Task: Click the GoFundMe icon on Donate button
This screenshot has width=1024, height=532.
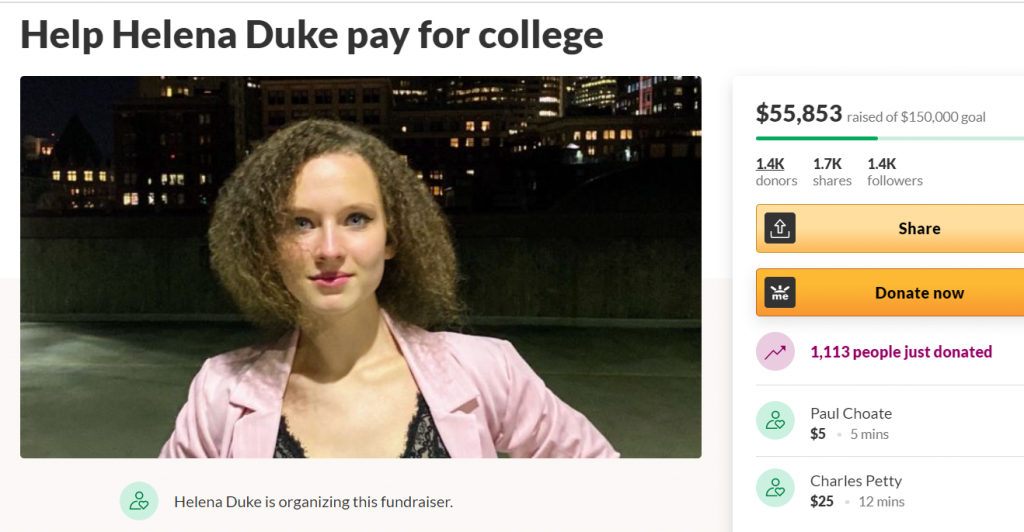Action: coord(780,293)
